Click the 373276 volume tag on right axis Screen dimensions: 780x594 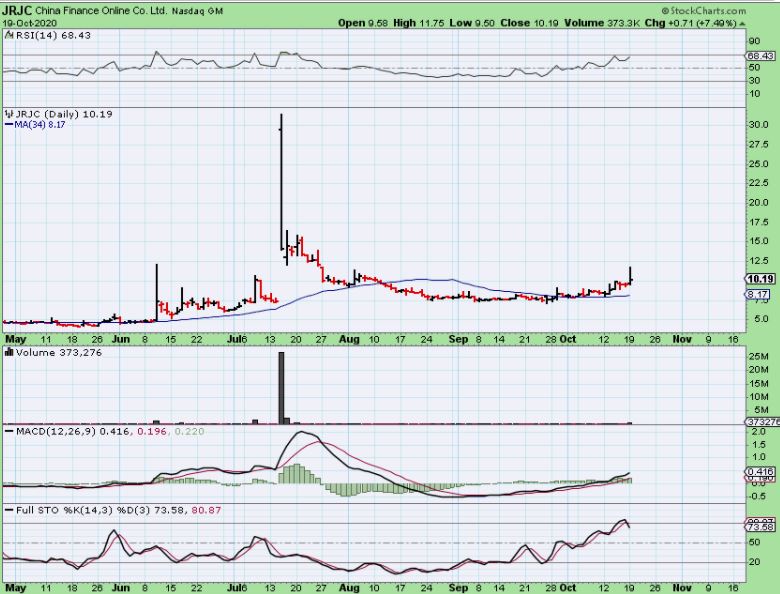pyautogui.click(x=763, y=422)
